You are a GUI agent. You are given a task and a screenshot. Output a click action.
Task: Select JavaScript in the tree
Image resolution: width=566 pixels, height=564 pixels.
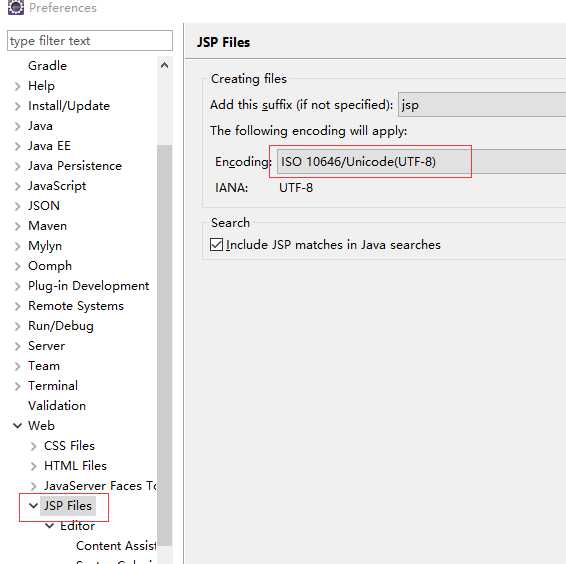point(57,186)
